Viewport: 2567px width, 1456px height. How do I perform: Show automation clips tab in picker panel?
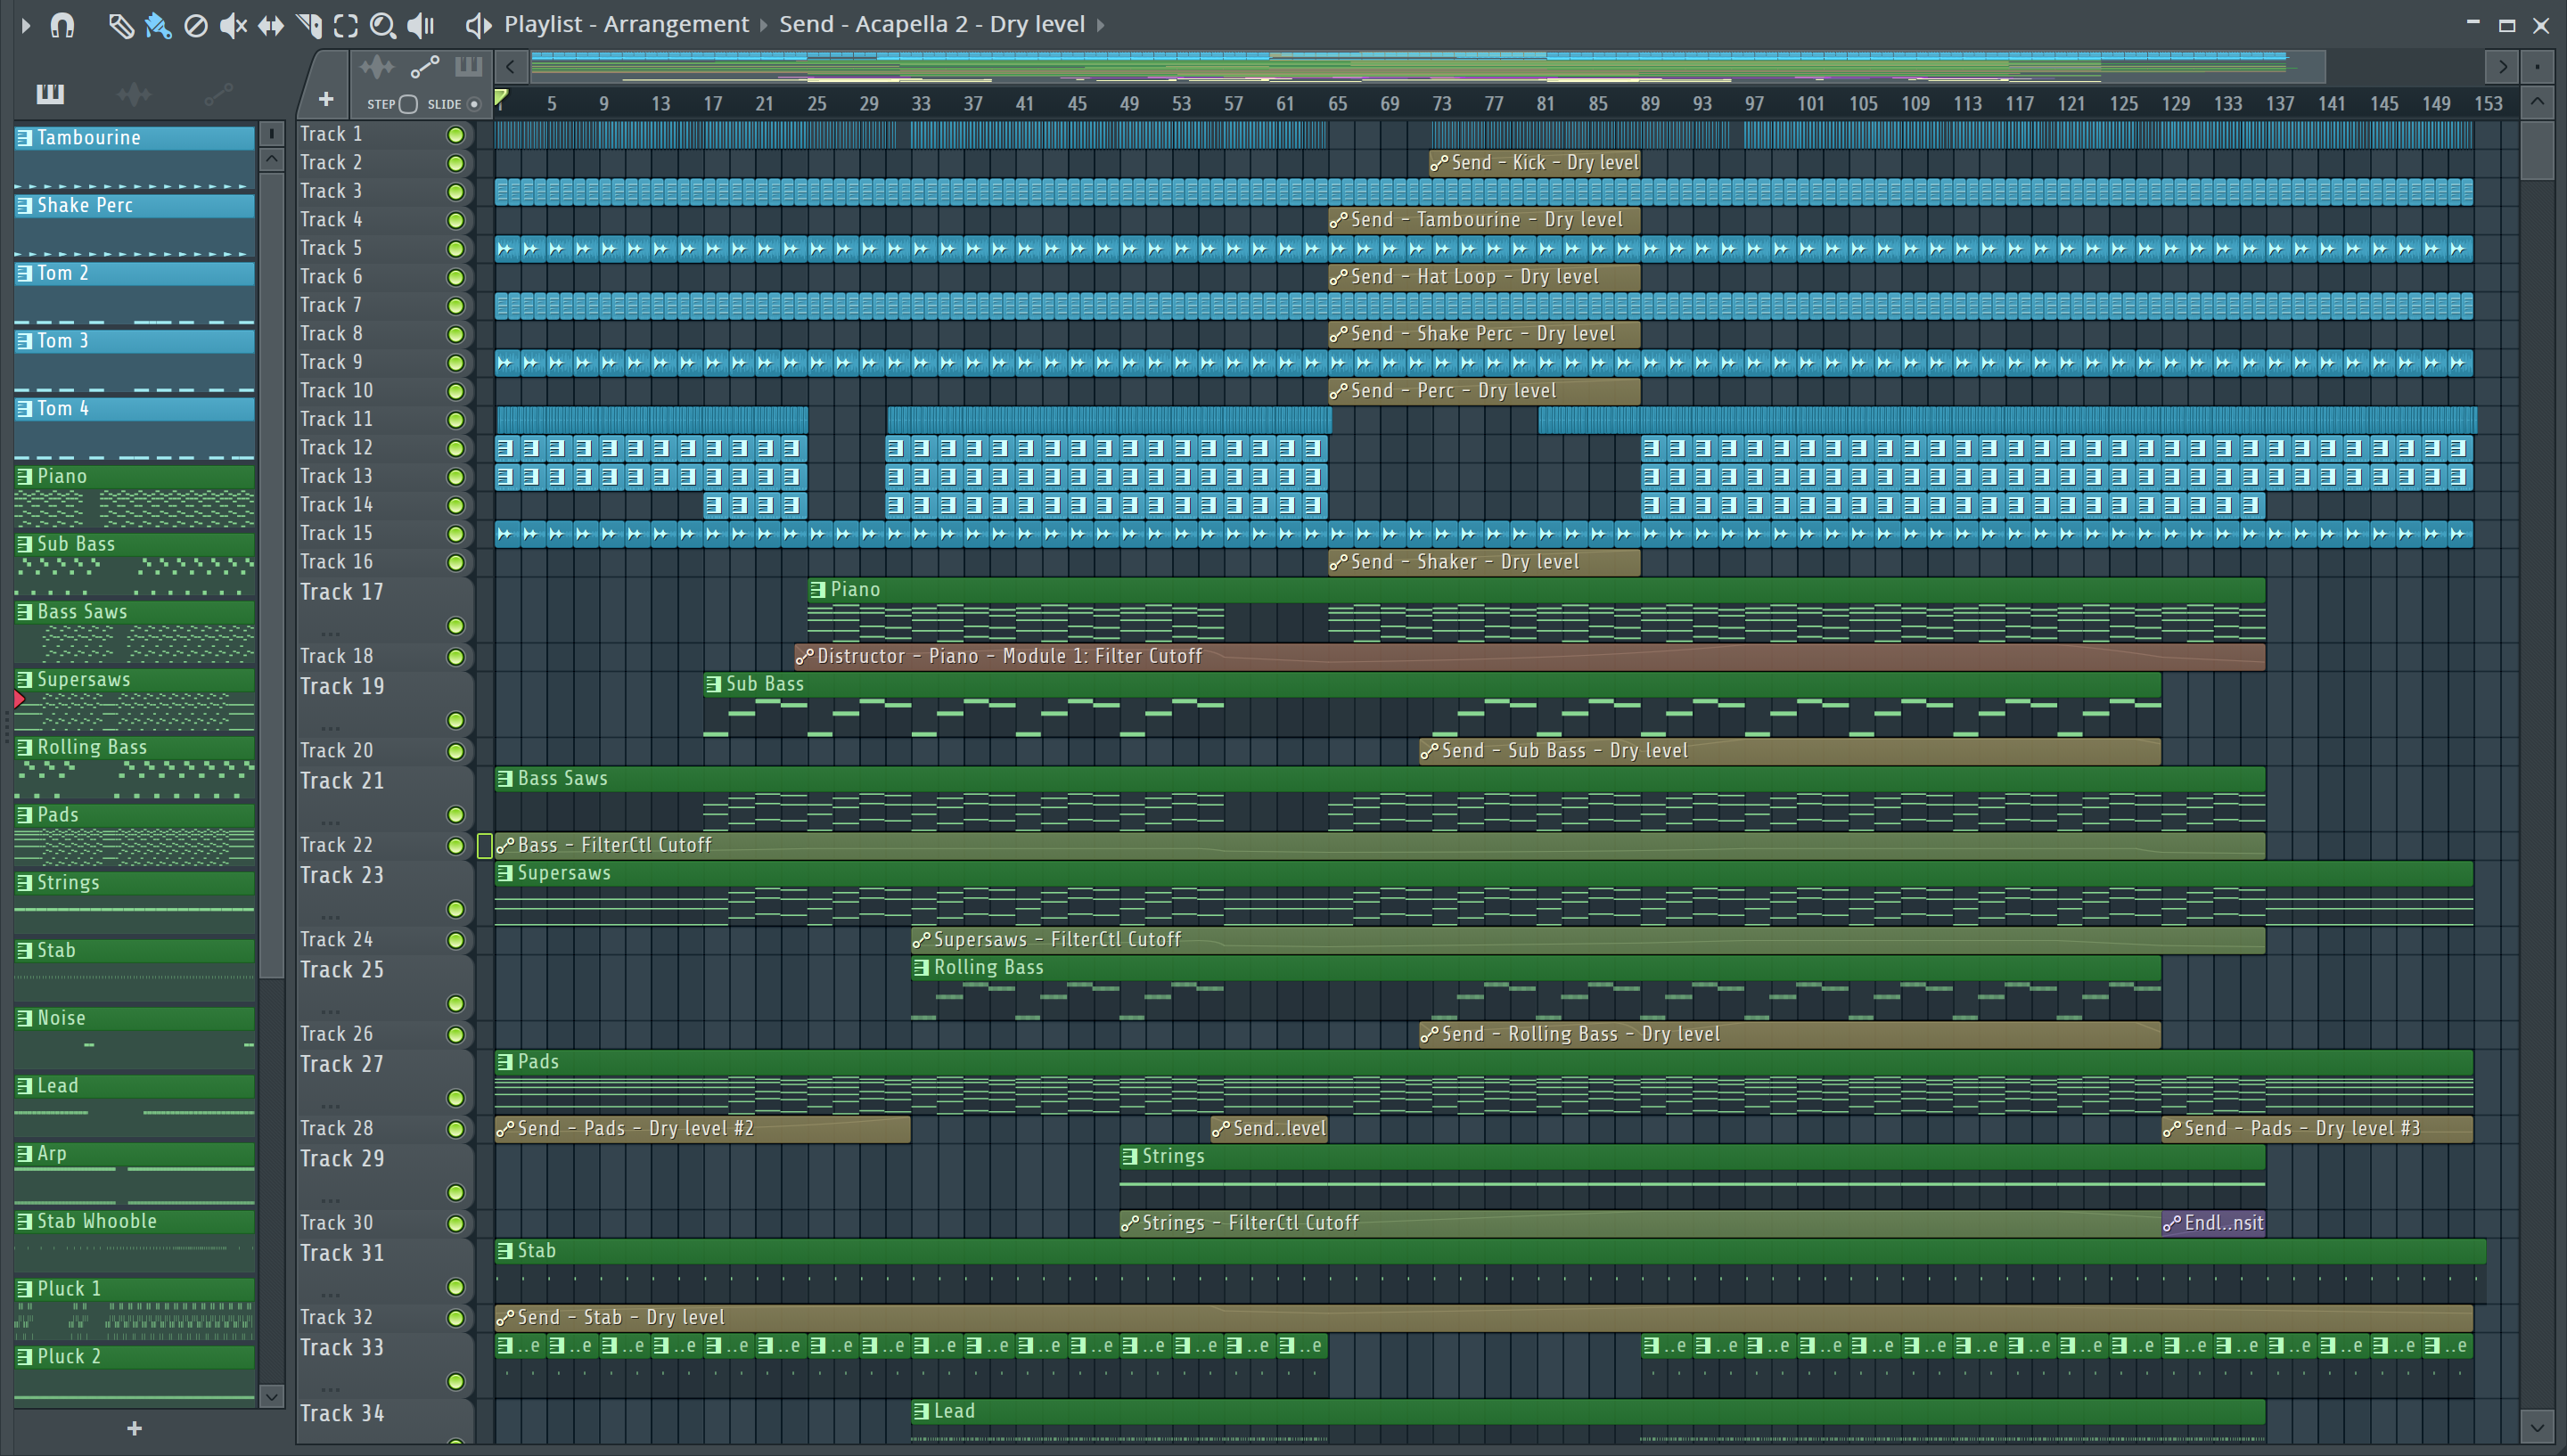point(218,95)
